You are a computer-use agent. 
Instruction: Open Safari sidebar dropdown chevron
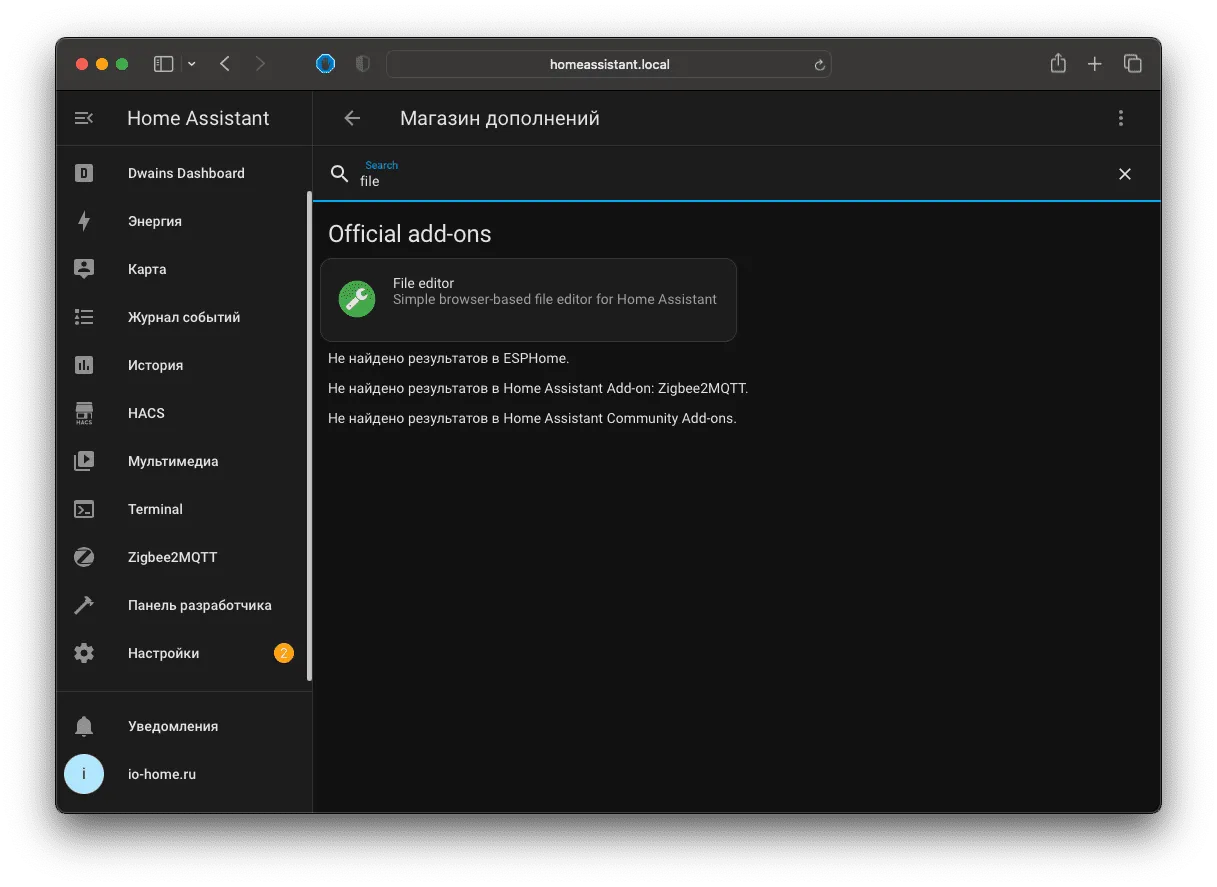[192, 64]
